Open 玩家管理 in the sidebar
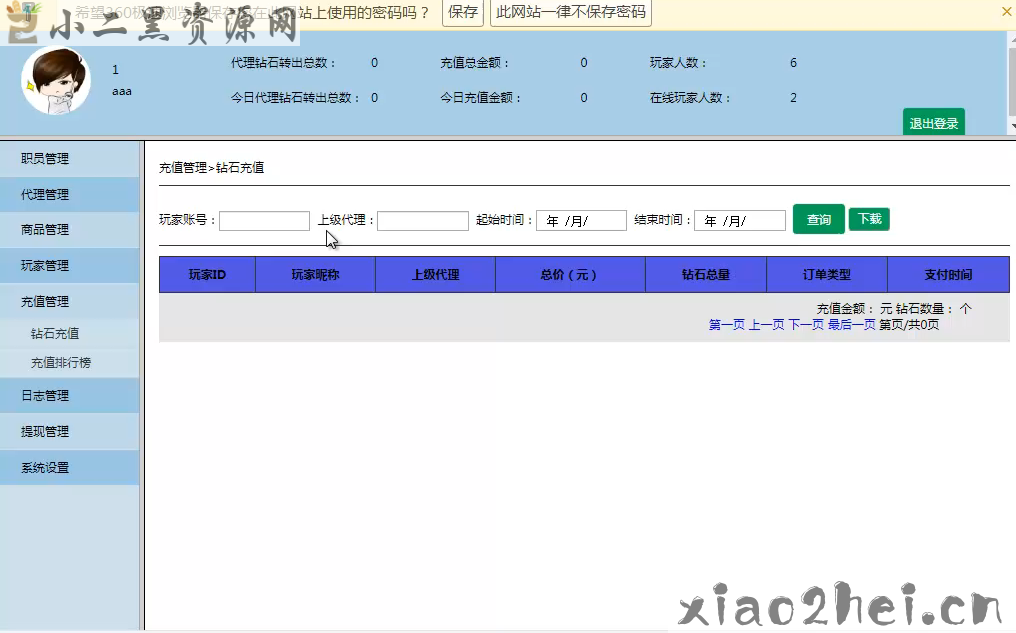 point(70,266)
